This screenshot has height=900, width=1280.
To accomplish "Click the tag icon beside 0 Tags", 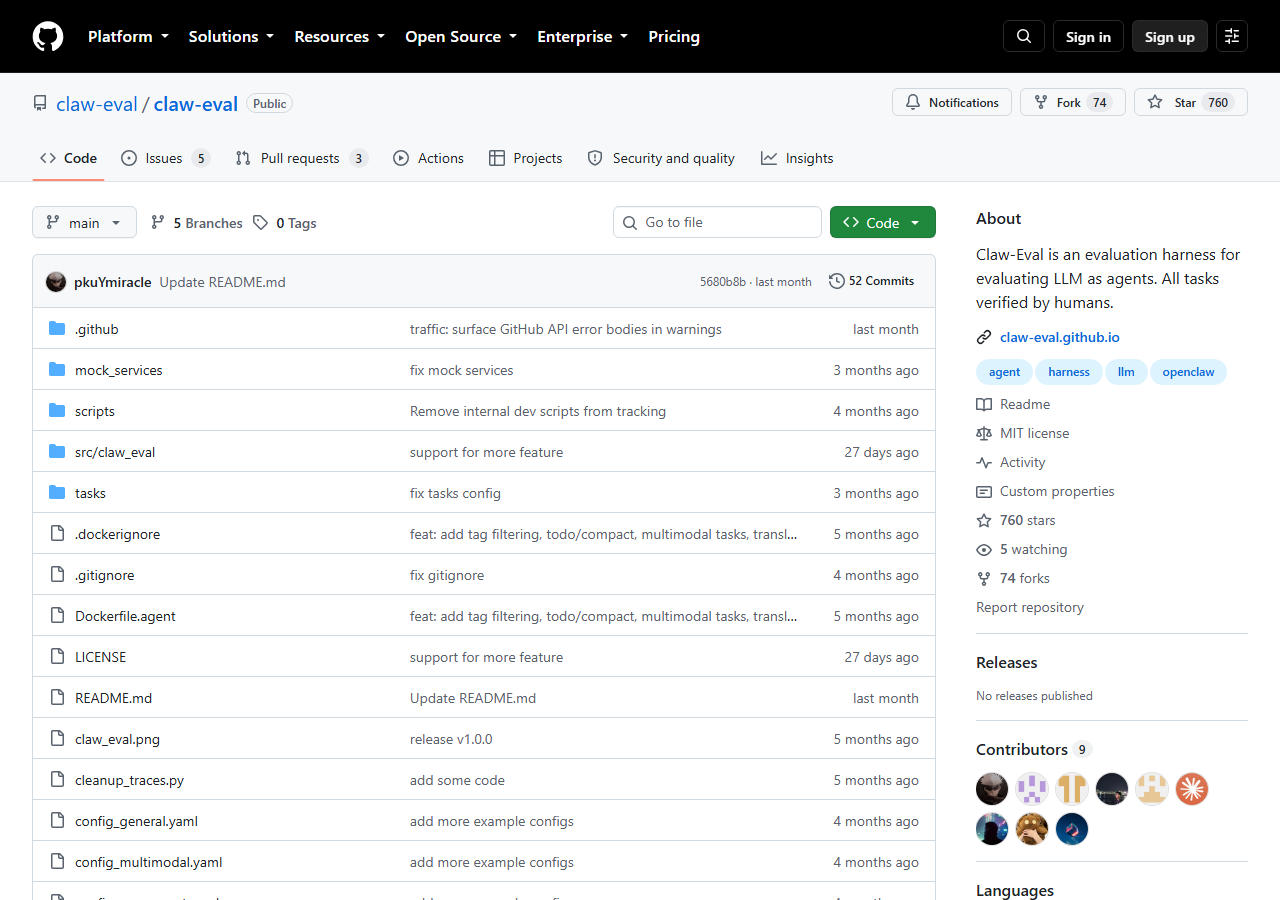I will [x=261, y=223].
